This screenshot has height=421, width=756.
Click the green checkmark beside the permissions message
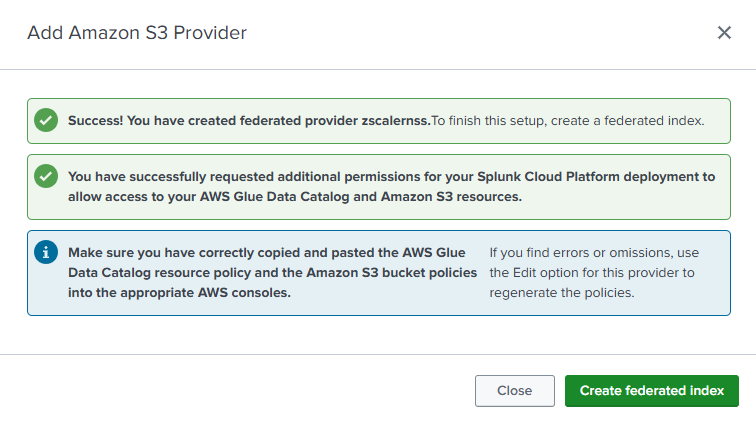pos(46,176)
